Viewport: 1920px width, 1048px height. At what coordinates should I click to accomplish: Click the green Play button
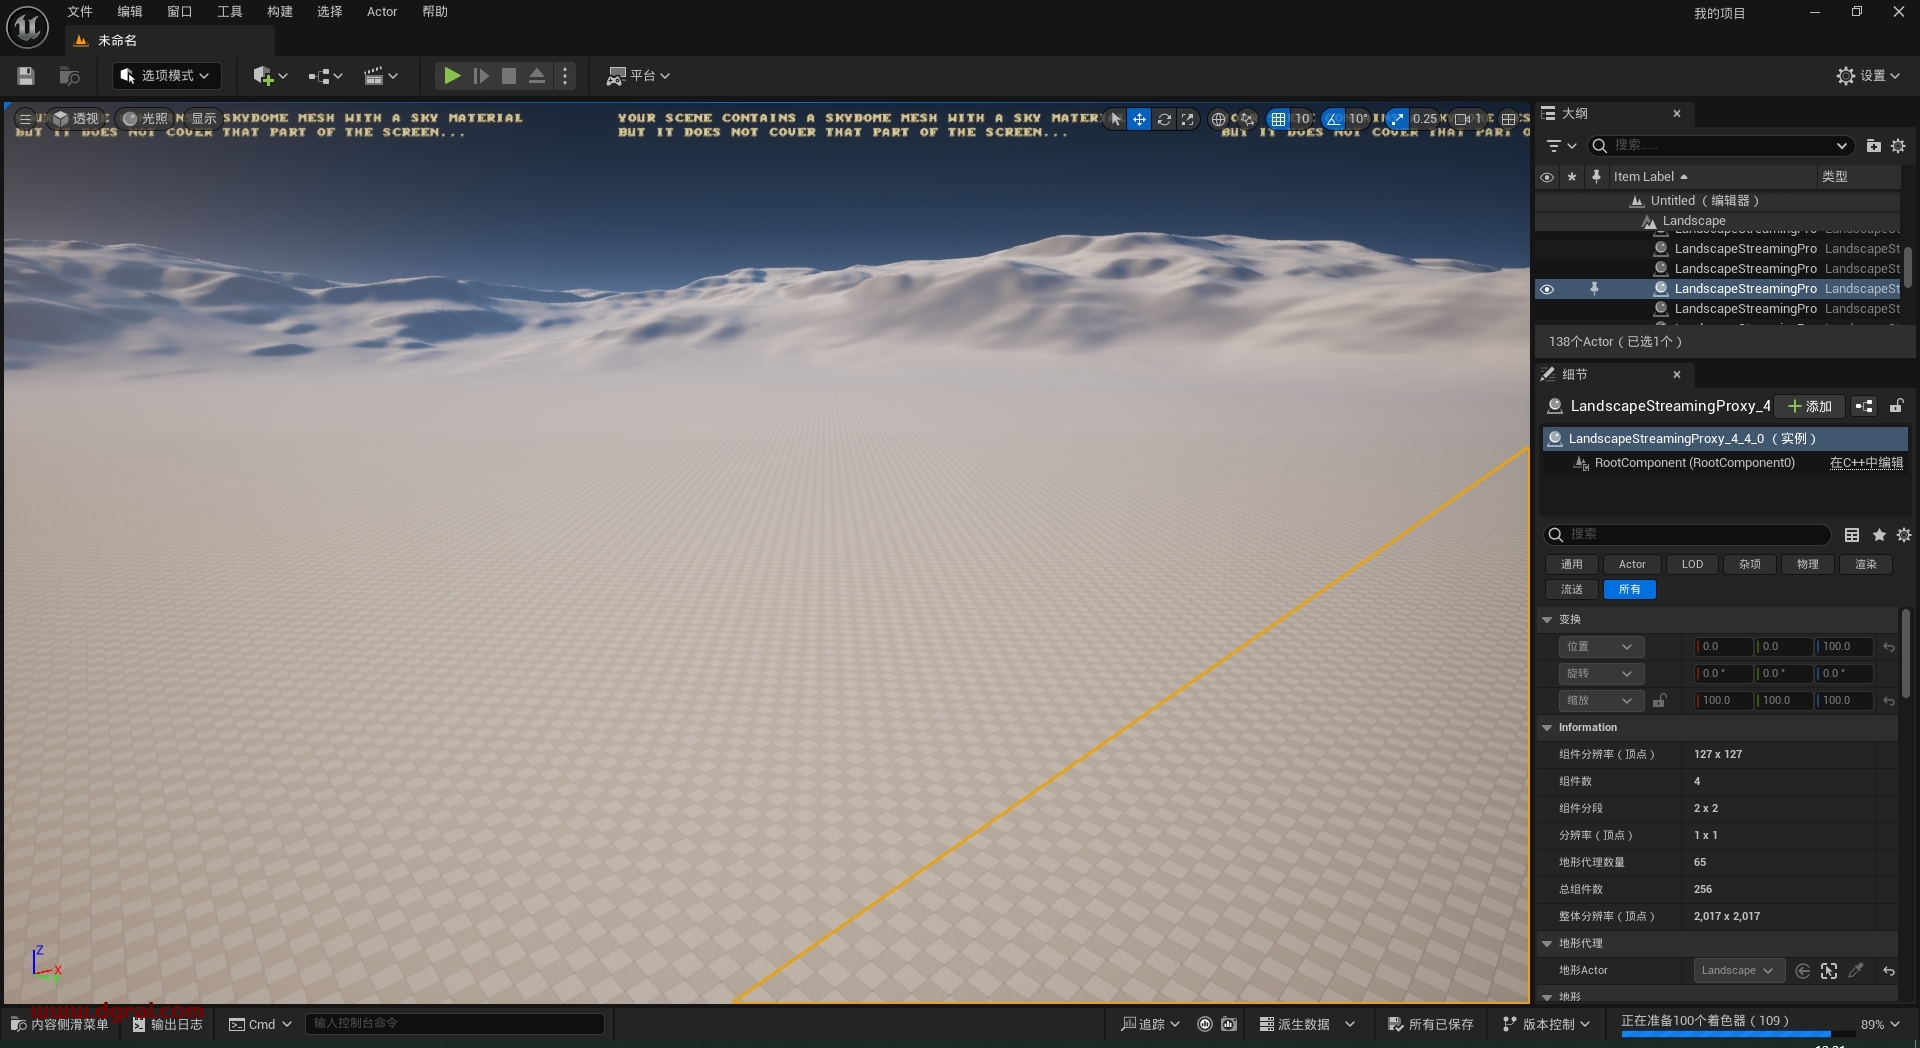pyautogui.click(x=452, y=76)
